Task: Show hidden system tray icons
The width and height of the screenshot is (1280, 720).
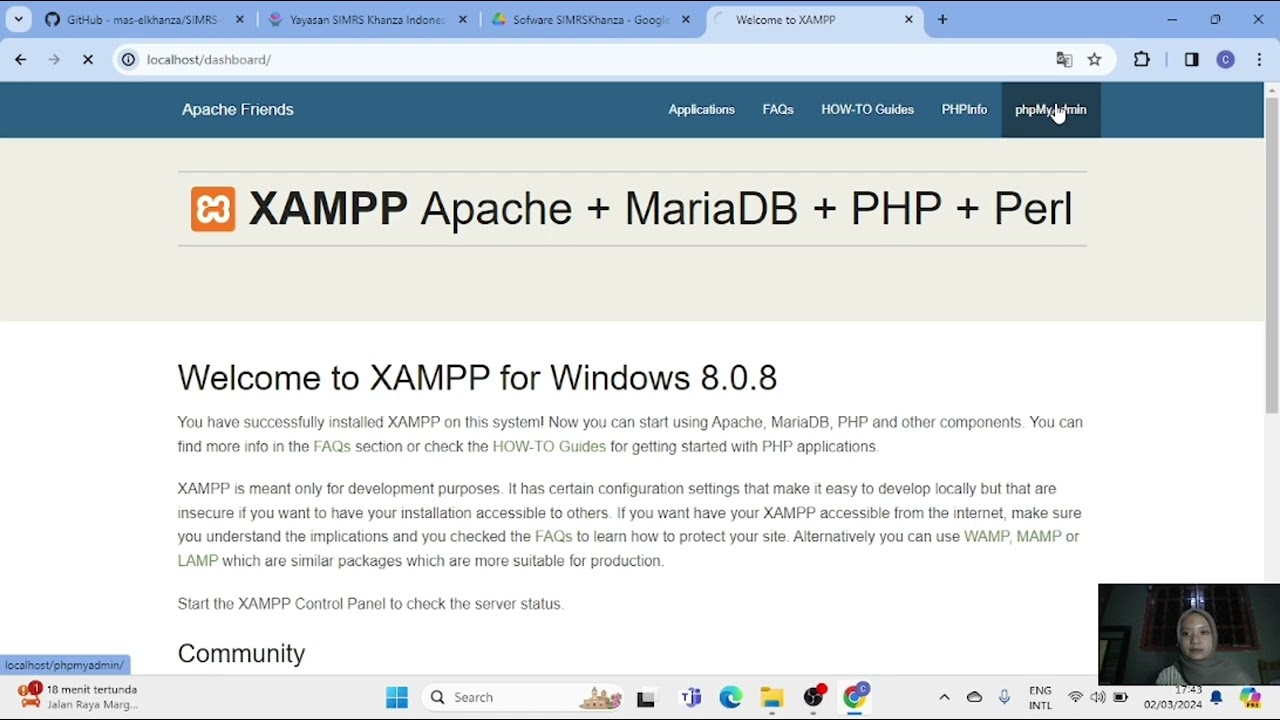Action: [x=944, y=697]
